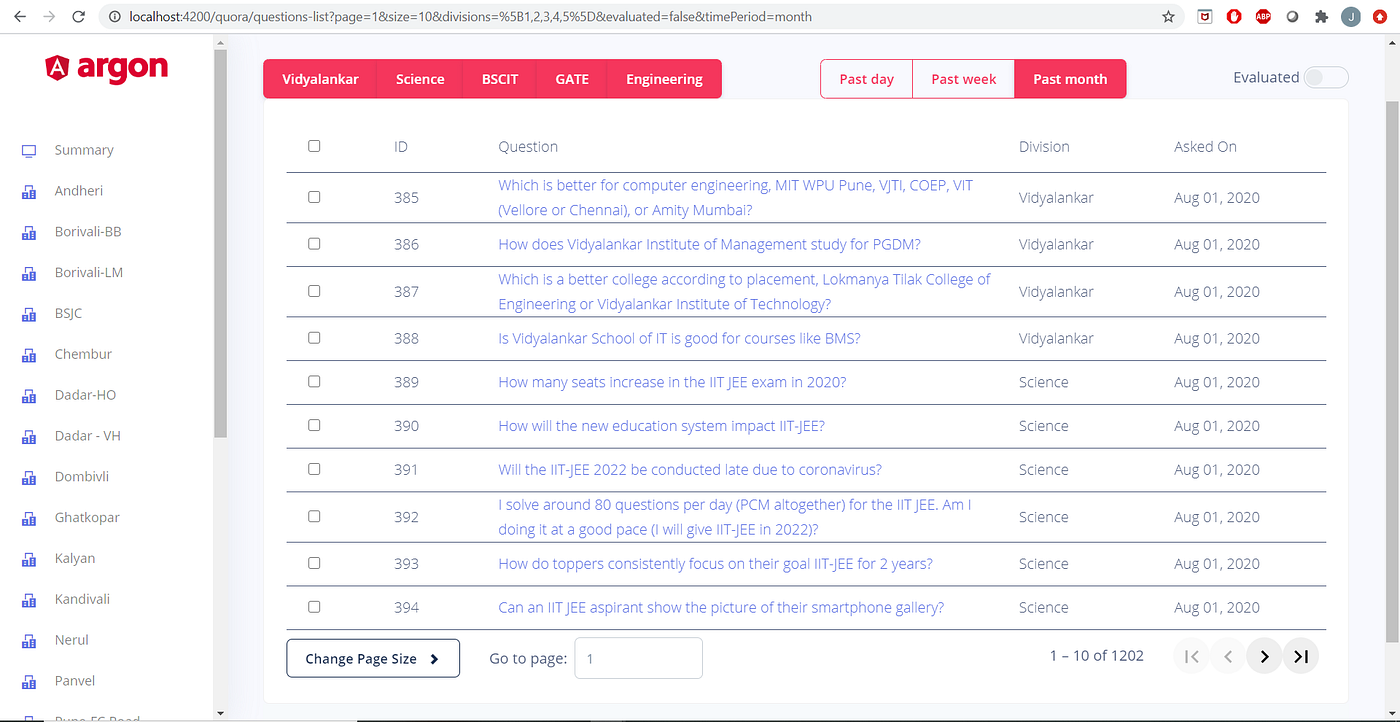Click the Summary monitor icon in sidebar
Image resolution: width=1400 pixels, height=722 pixels.
(28, 149)
